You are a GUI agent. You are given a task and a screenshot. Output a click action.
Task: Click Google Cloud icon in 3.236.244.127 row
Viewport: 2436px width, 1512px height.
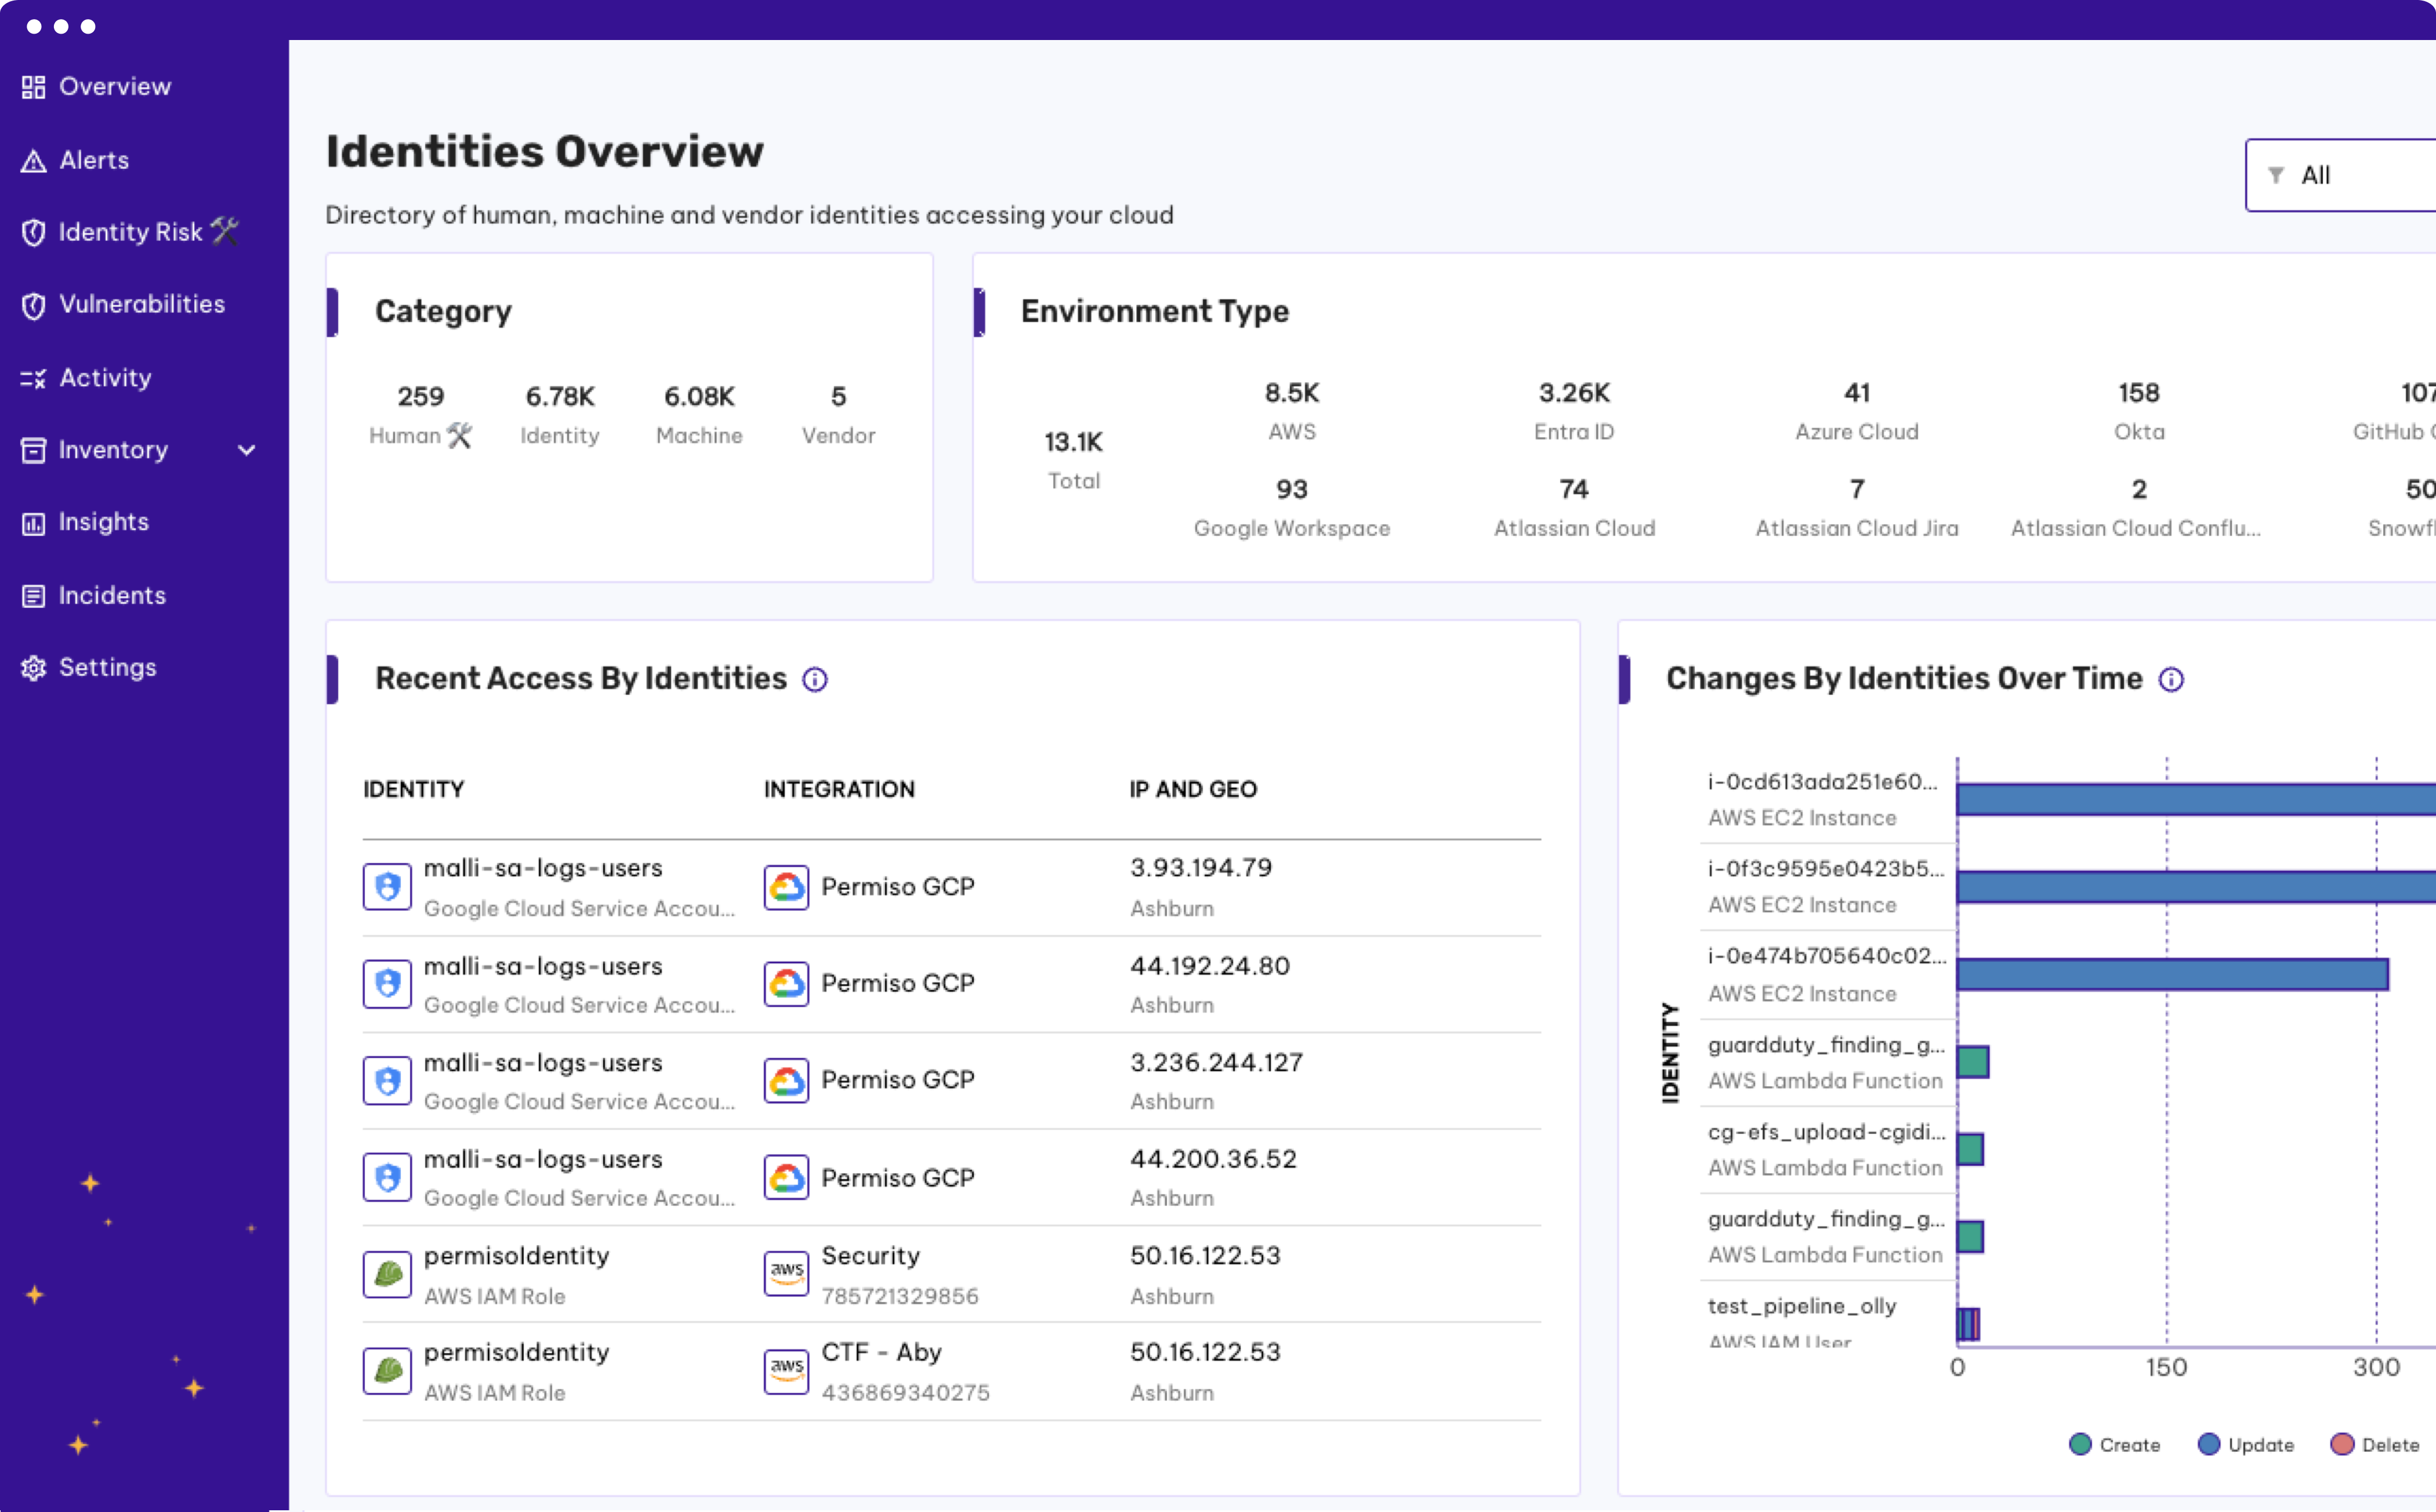[787, 1080]
